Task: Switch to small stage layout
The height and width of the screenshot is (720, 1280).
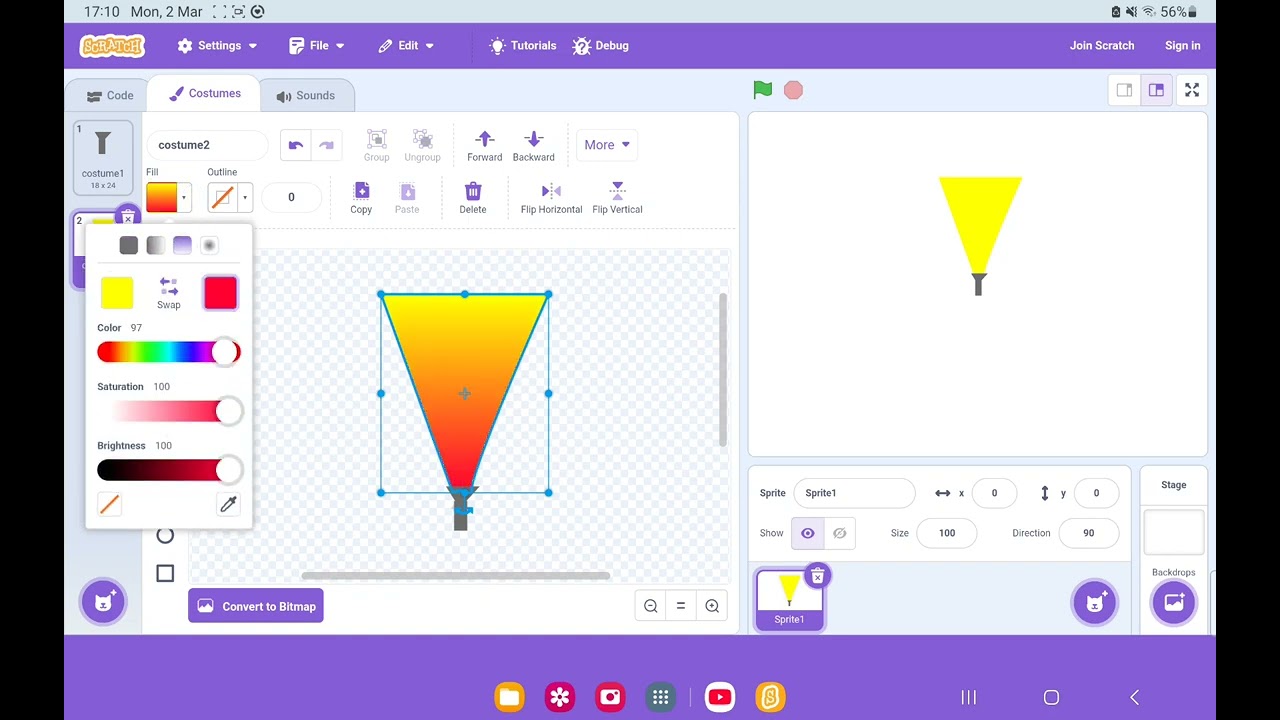Action: [x=1124, y=90]
